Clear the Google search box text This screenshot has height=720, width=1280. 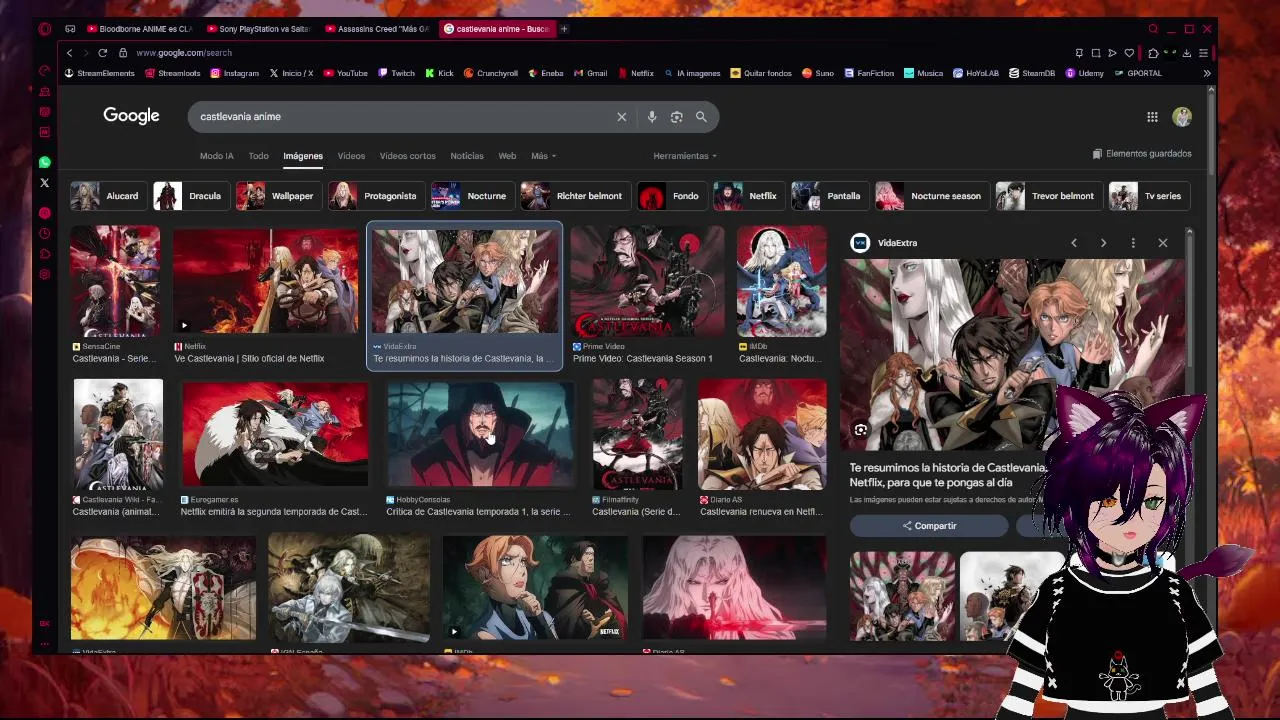coord(621,117)
